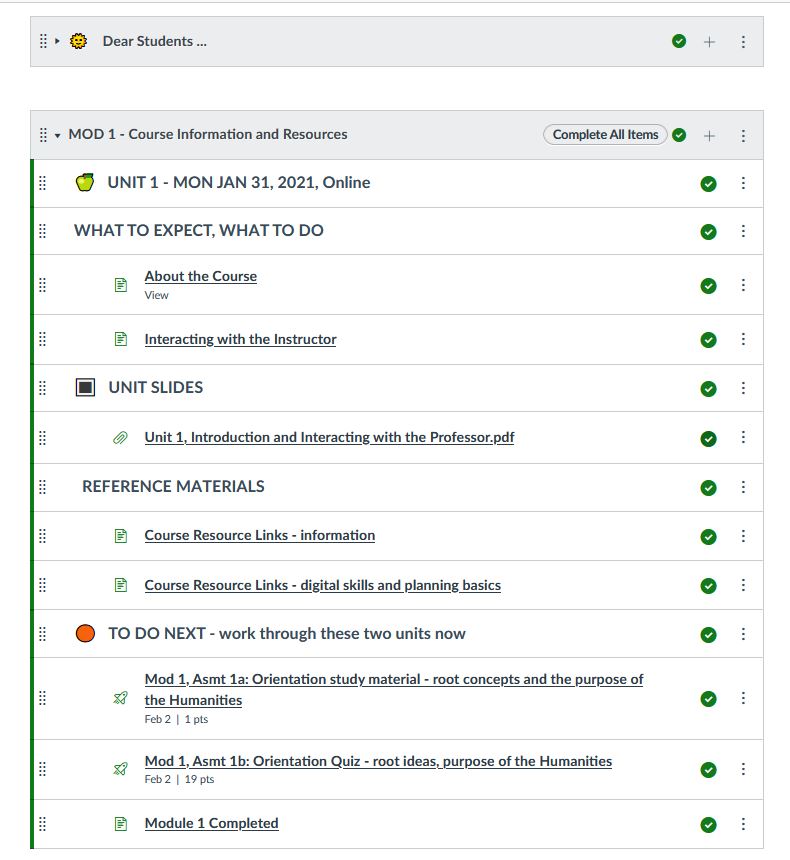
Task: Collapse the MOD 1 module using its arrow
Action: [58, 135]
